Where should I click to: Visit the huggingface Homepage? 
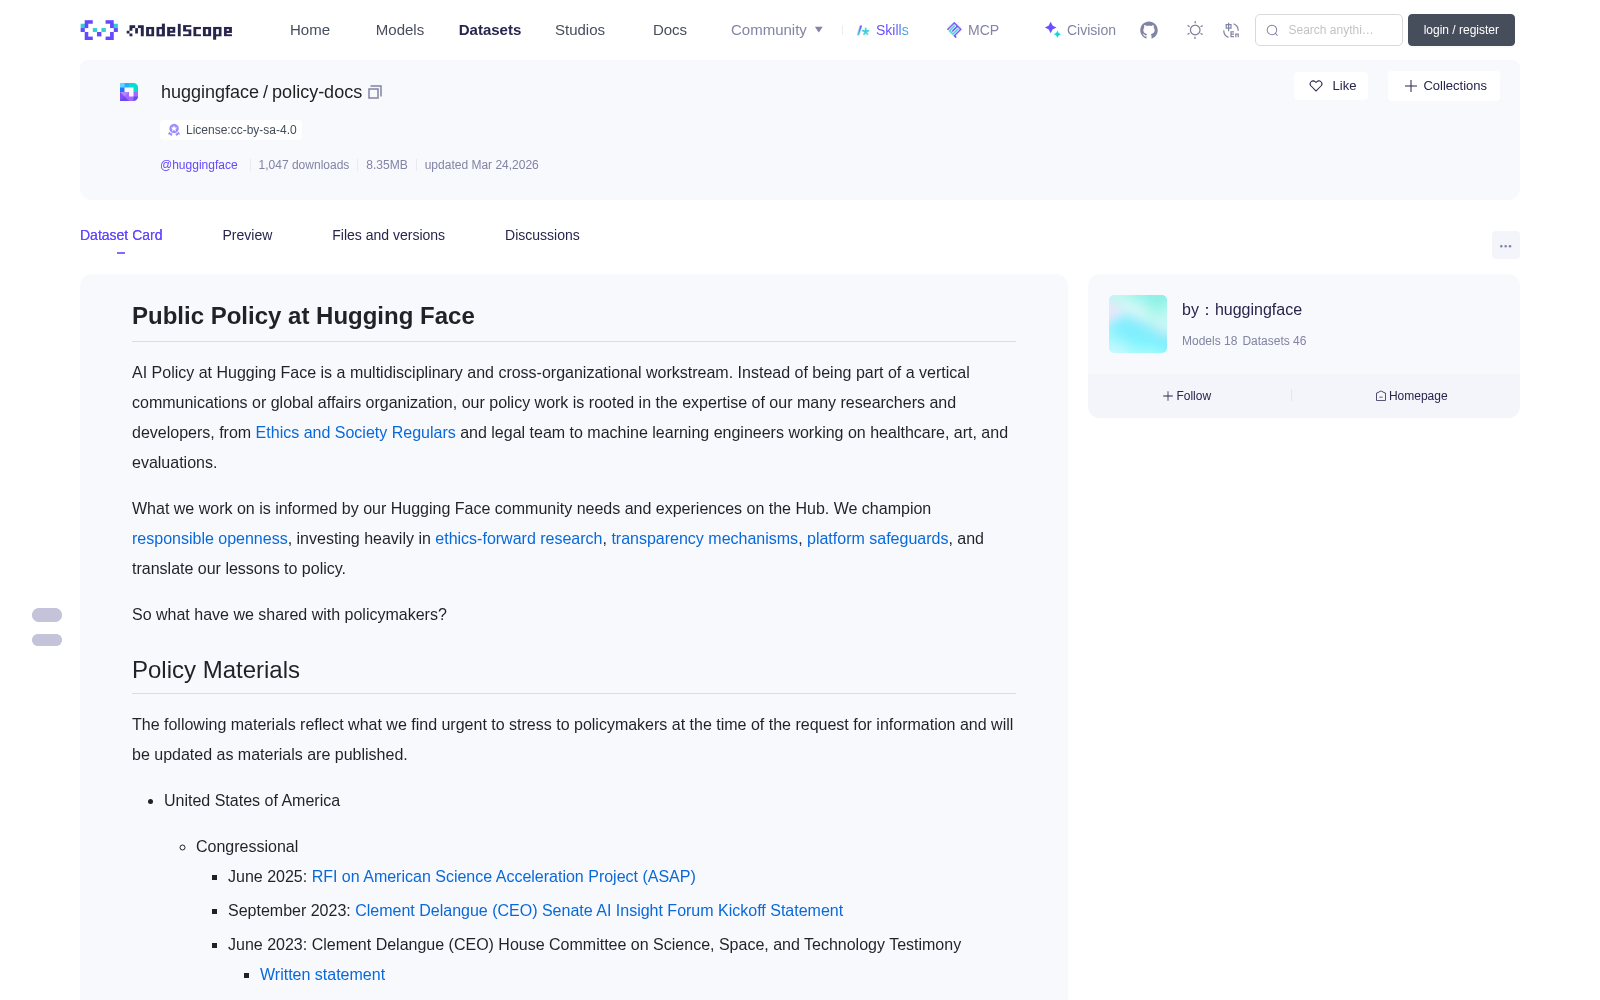pos(1411,396)
